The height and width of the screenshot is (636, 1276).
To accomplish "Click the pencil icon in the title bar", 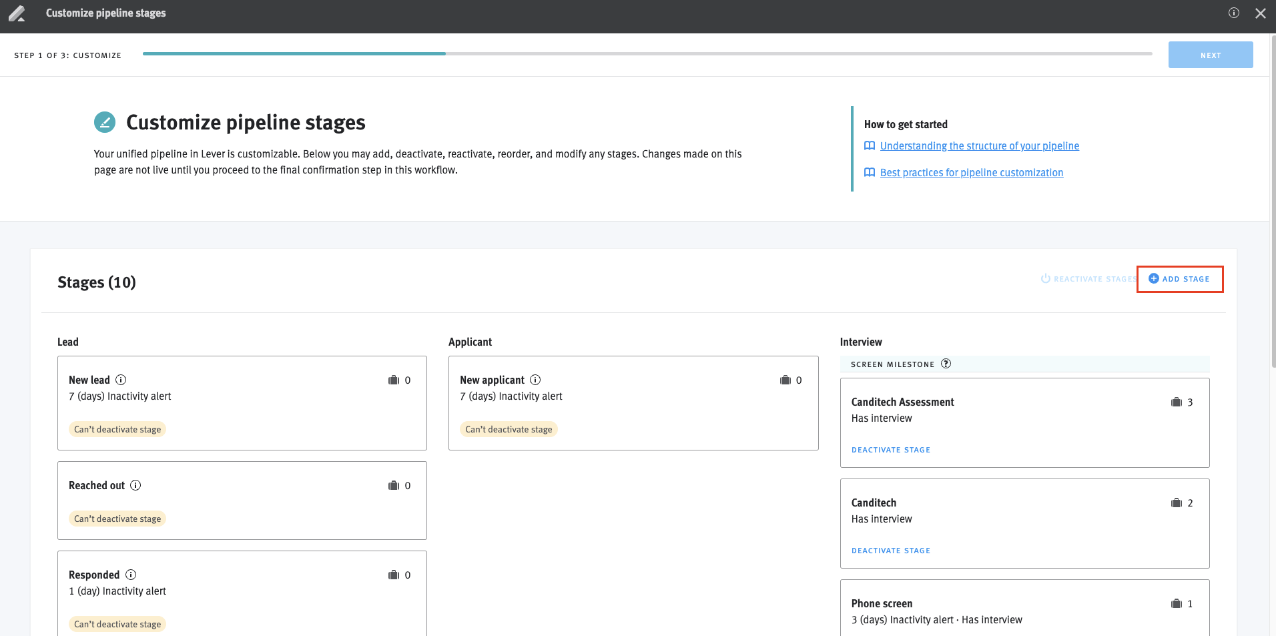I will [17, 13].
